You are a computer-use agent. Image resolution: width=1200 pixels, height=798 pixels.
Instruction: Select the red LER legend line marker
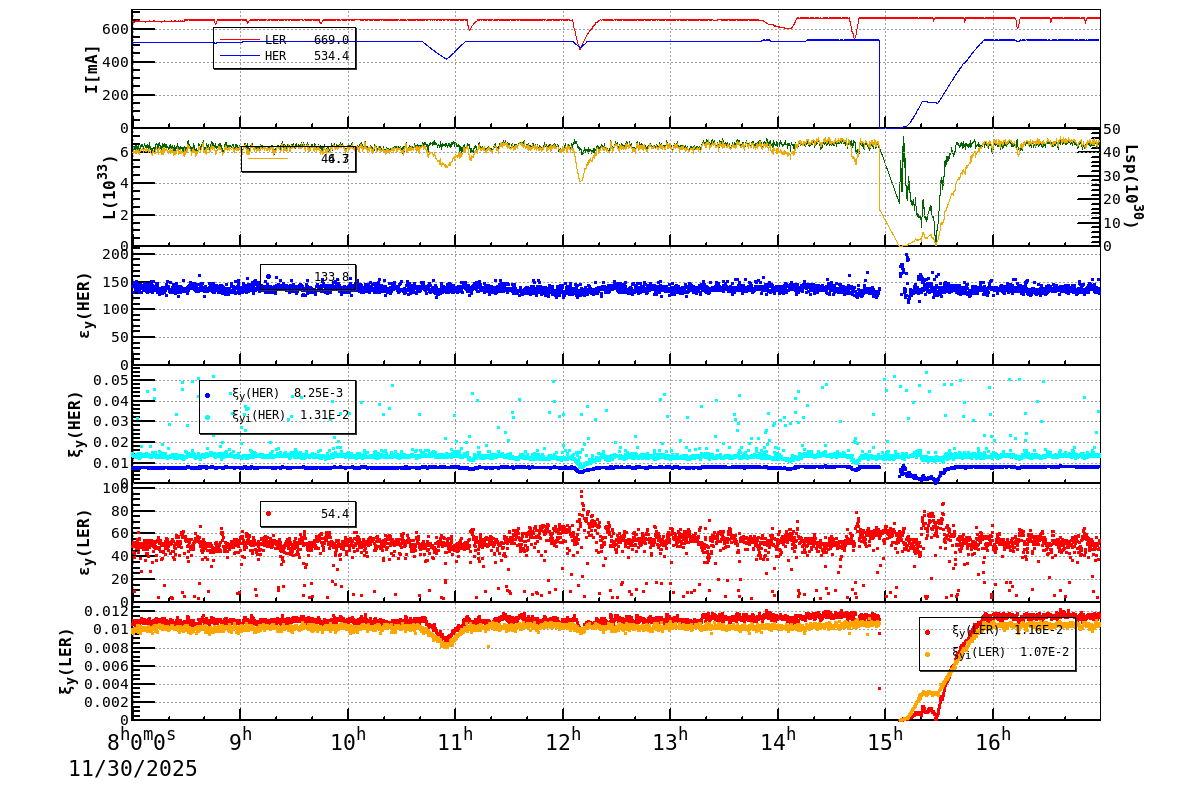tap(240, 38)
